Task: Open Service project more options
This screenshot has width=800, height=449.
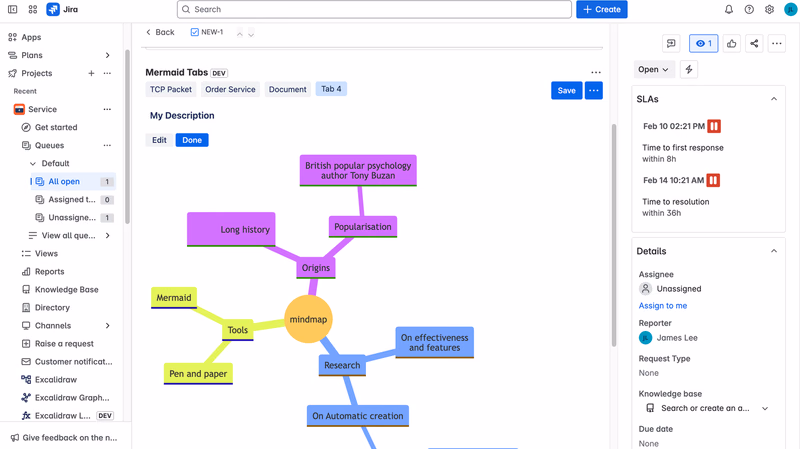Action: coord(107,109)
